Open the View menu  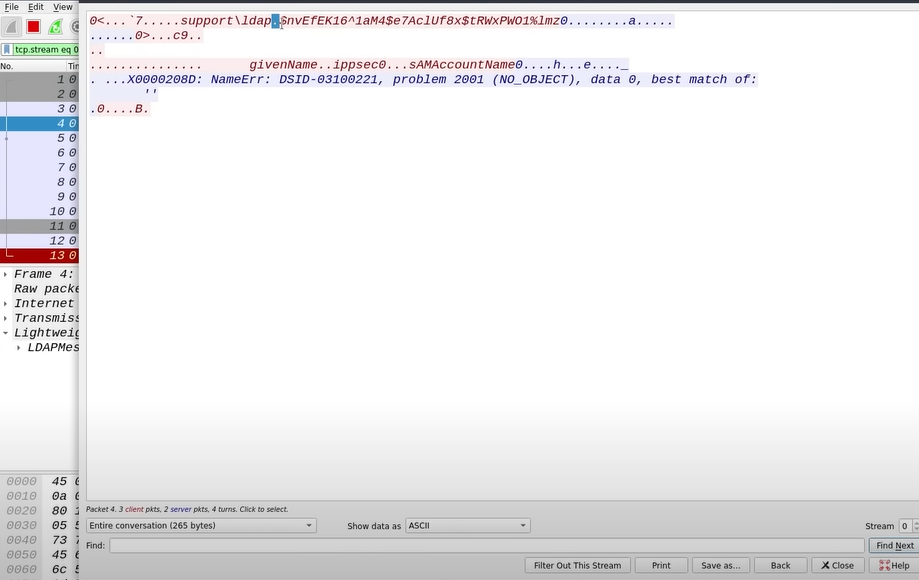click(63, 7)
